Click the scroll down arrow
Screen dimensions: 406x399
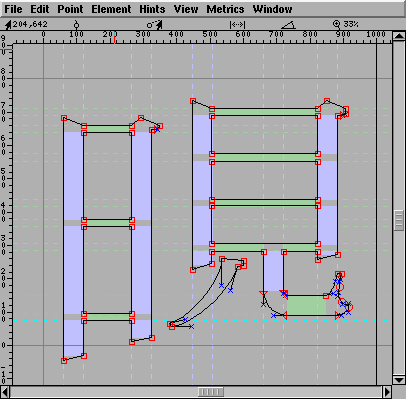coord(399,379)
